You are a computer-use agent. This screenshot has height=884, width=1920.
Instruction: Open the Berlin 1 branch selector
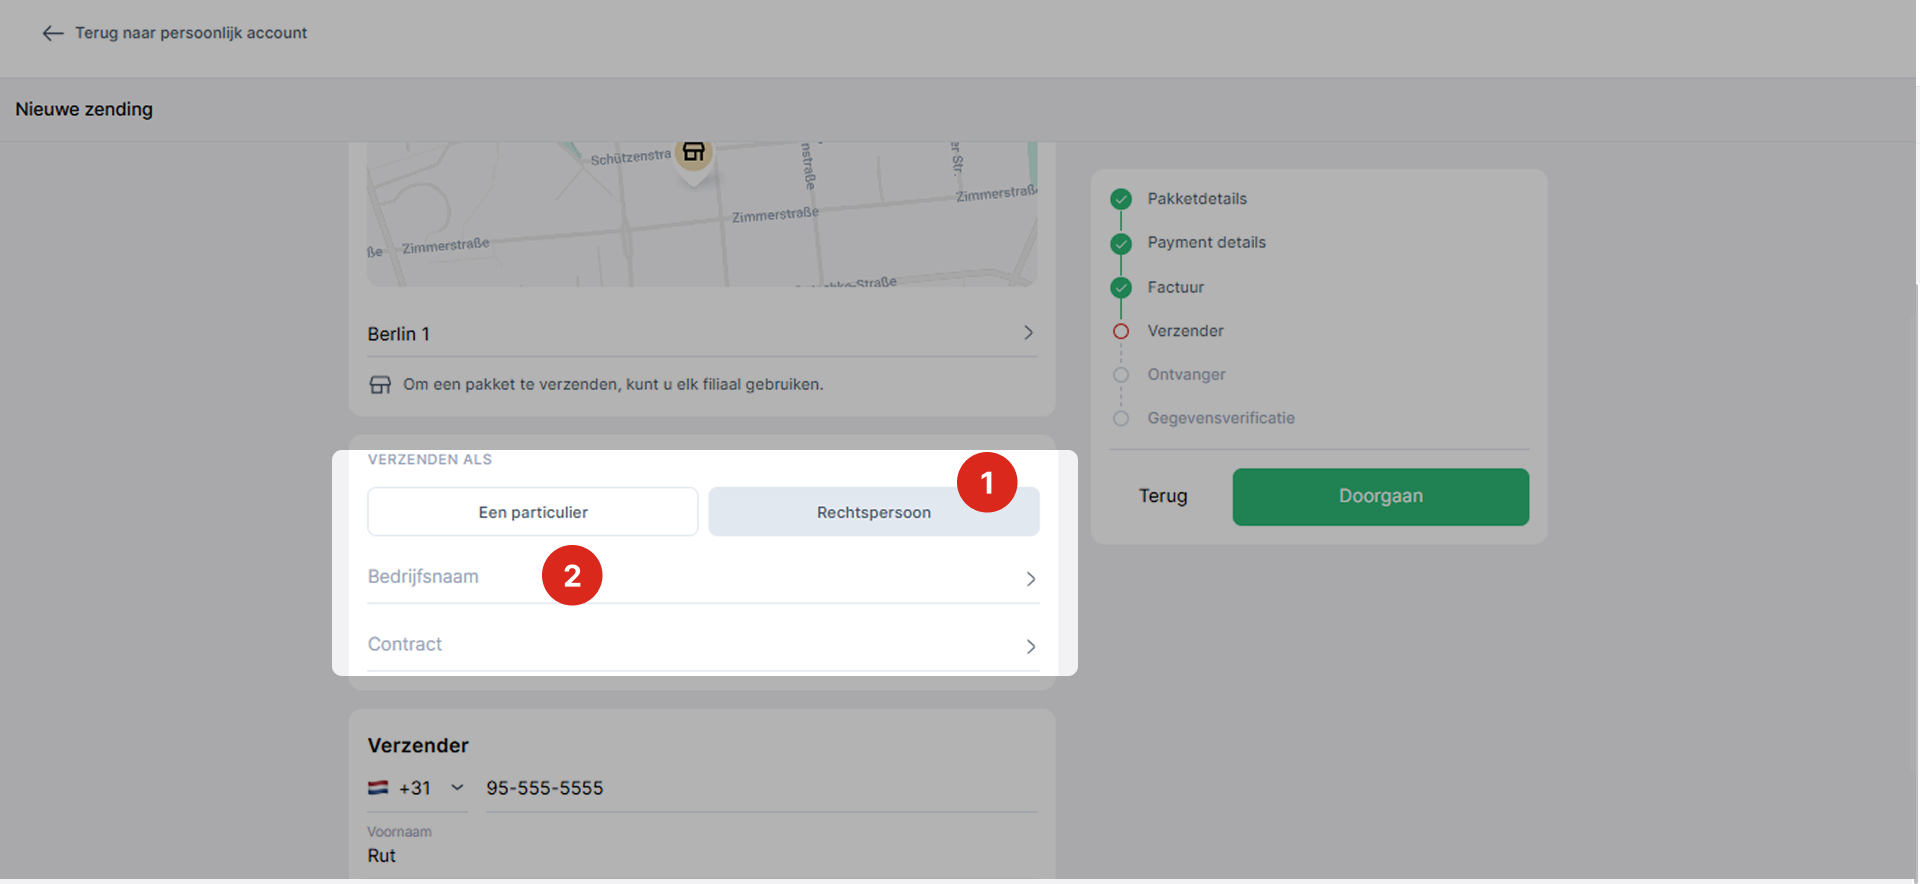pos(1028,333)
